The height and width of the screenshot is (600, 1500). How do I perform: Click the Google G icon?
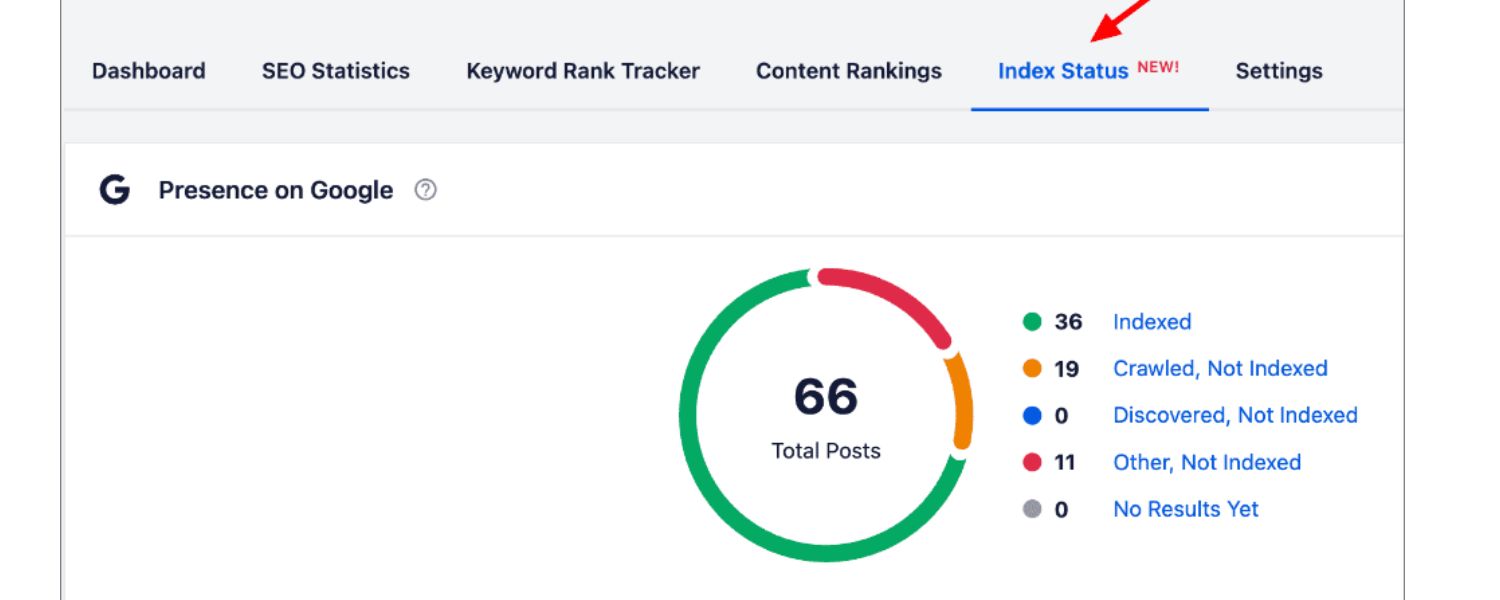pos(113,190)
